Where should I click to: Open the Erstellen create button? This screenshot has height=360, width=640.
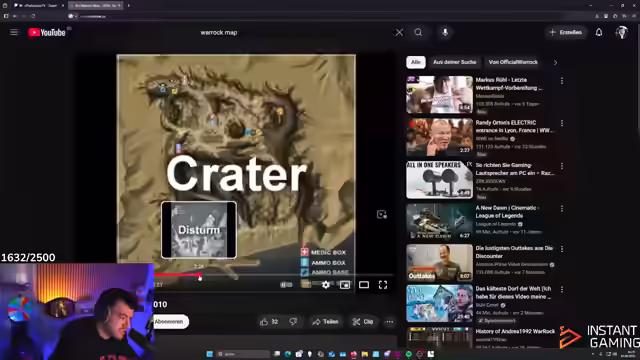pyautogui.click(x=566, y=32)
